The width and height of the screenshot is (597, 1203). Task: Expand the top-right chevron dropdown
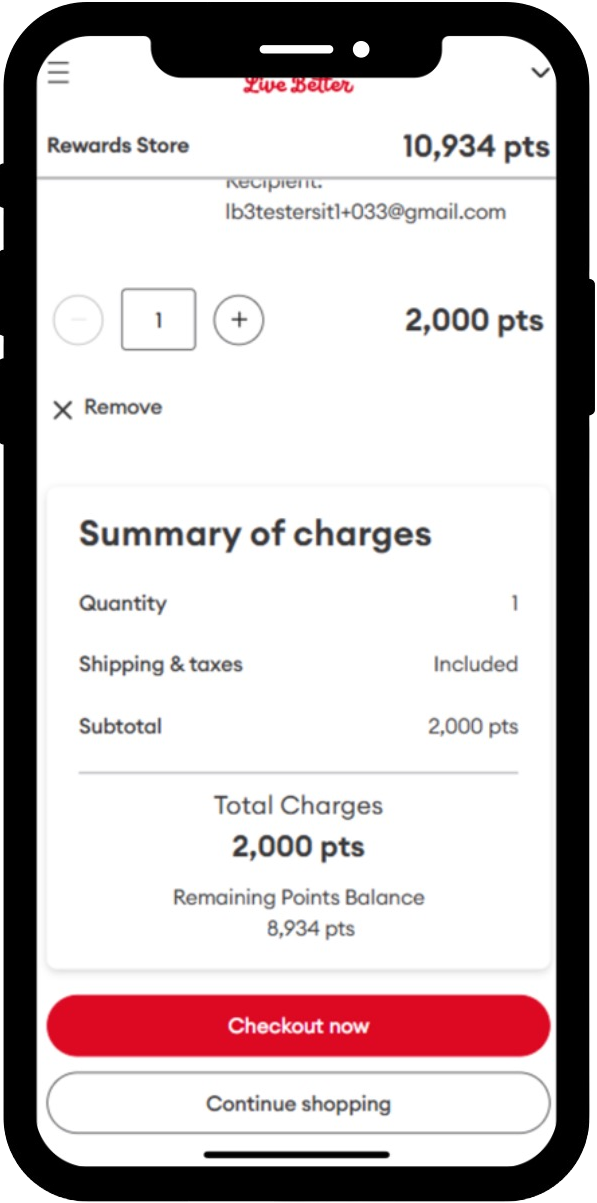click(x=541, y=73)
